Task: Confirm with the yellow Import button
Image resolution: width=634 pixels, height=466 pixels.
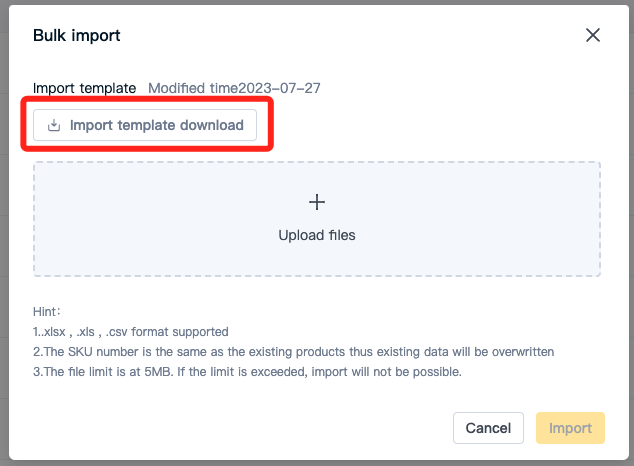Action: 570,428
